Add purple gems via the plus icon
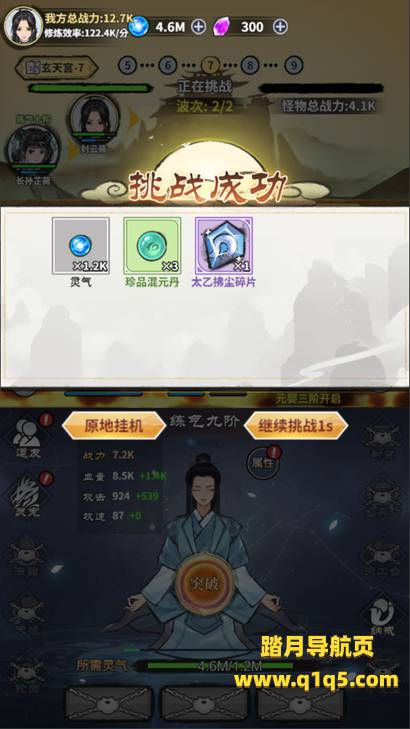This screenshot has height=729, width=410. pyautogui.click(x=280, y=27)
